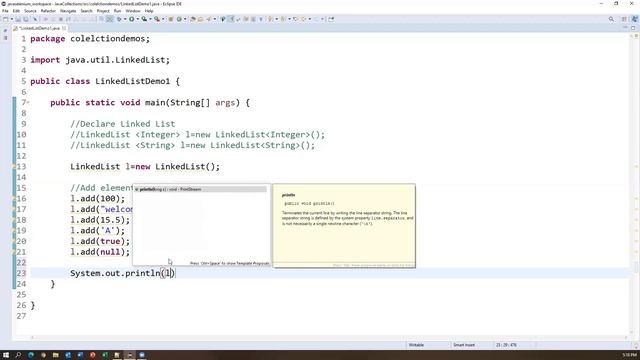
Task: Click the Search magnifier at top right
Action: click(611, 19)
